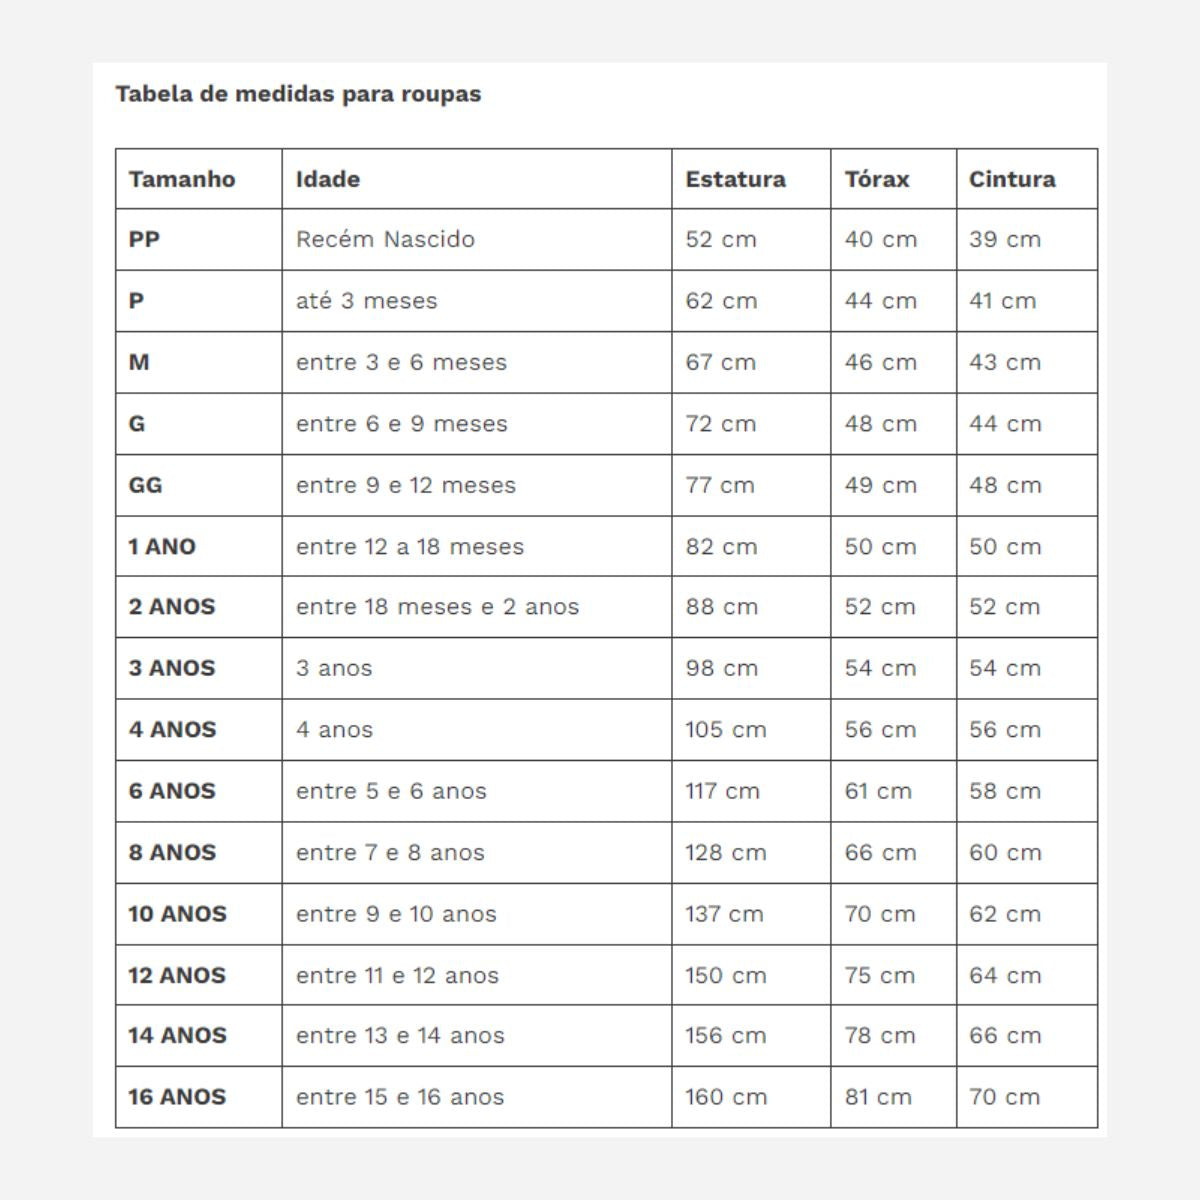Click the 75 cm tórax value
Image resolution: width=1200 pixels, height=1200 pixels.
(x=879, y=976)
